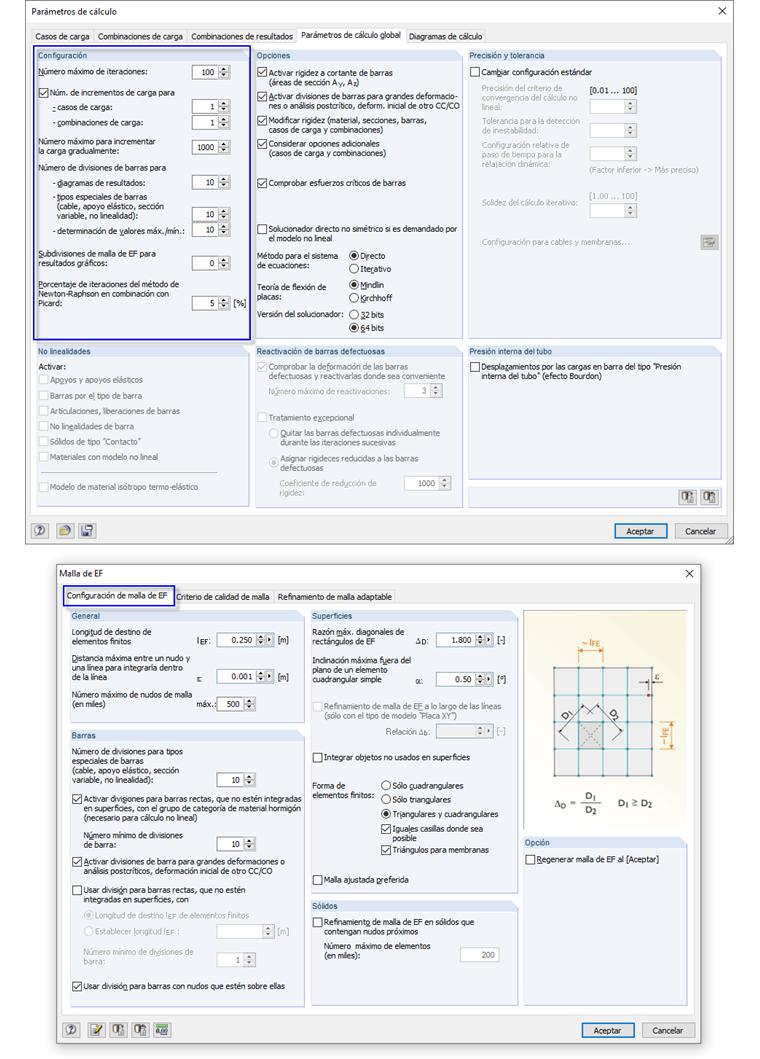Toggle Malla ajustada preferida checkbox
The image size is (760, 1059).
pos(318,880)
